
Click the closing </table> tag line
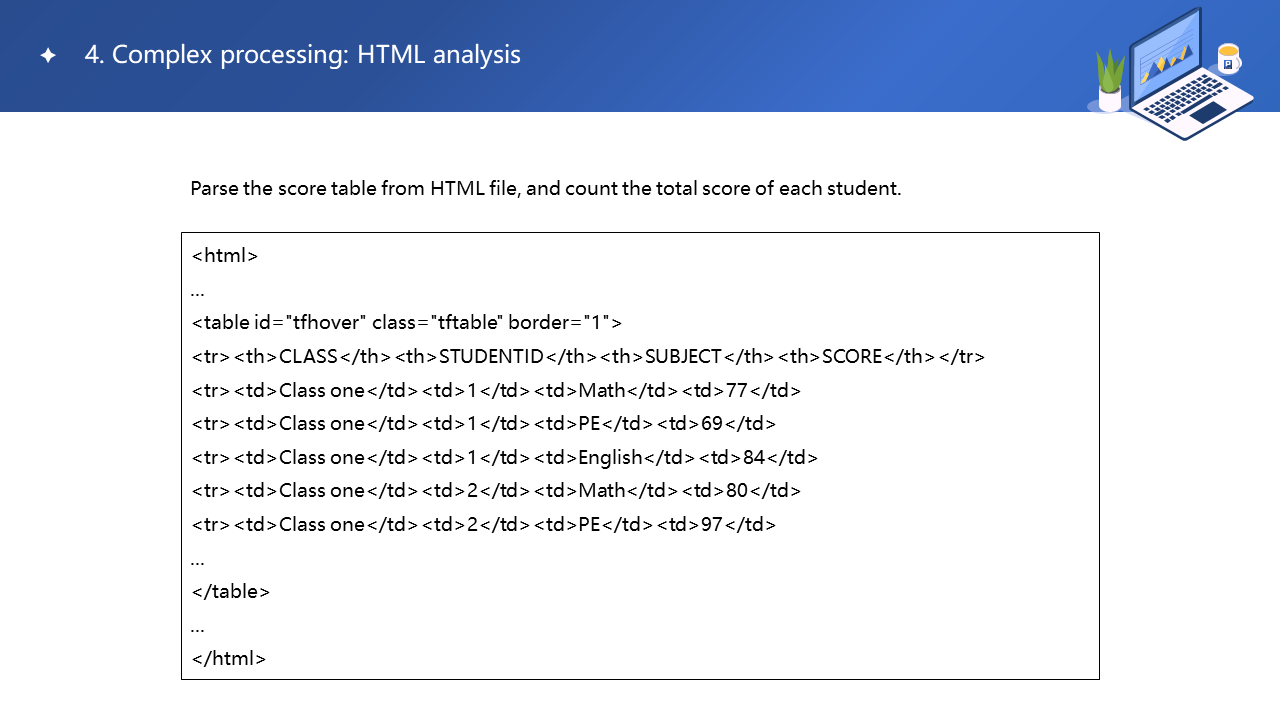tap(230, 591)
